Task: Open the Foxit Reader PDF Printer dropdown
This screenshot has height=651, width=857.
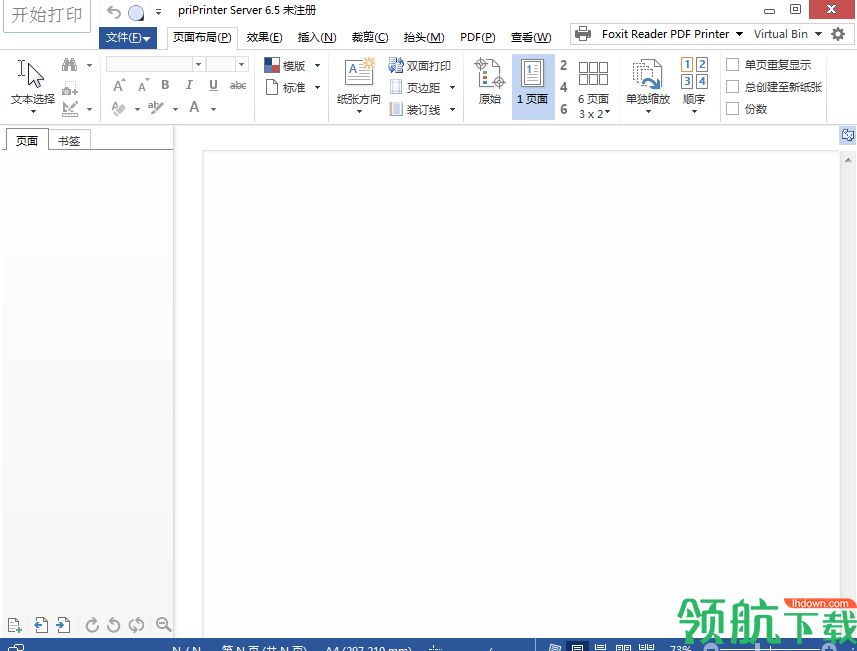Action: click(x=739, y=34)
